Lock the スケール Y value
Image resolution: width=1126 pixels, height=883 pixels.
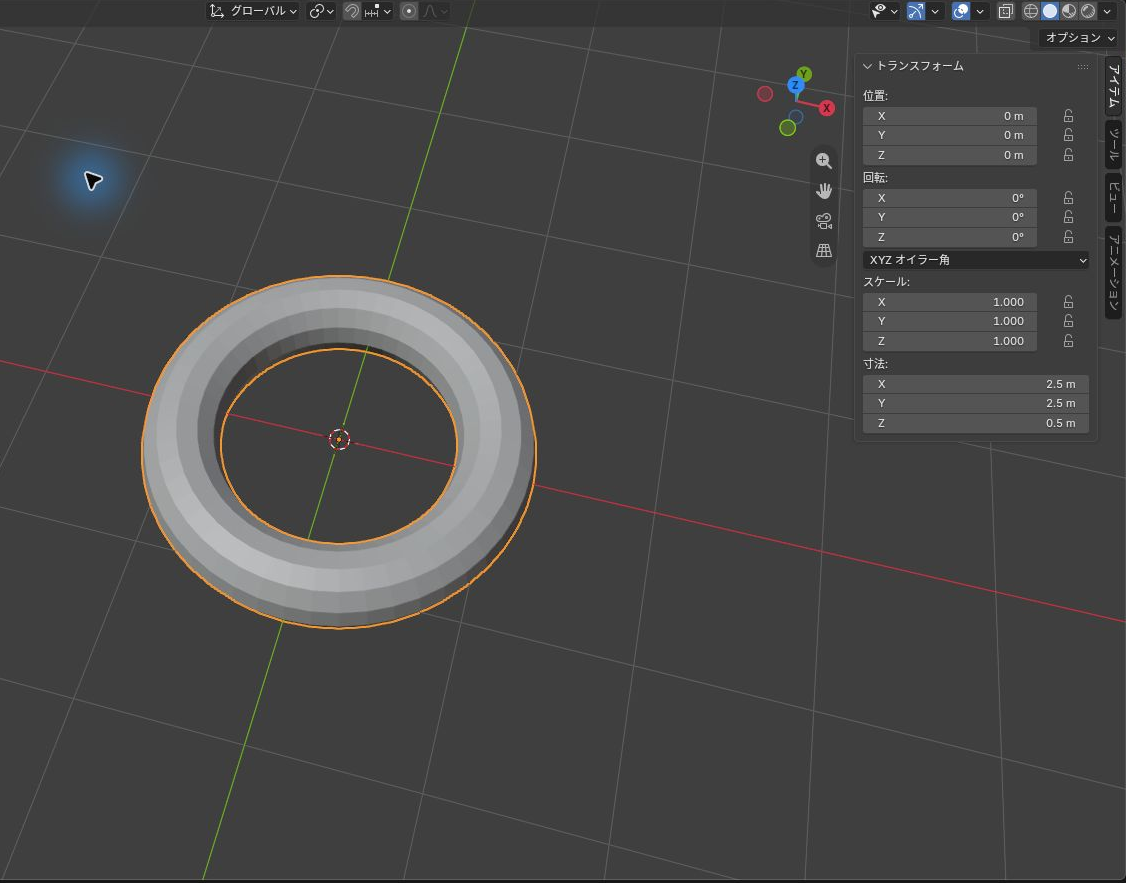(1069, 322)
